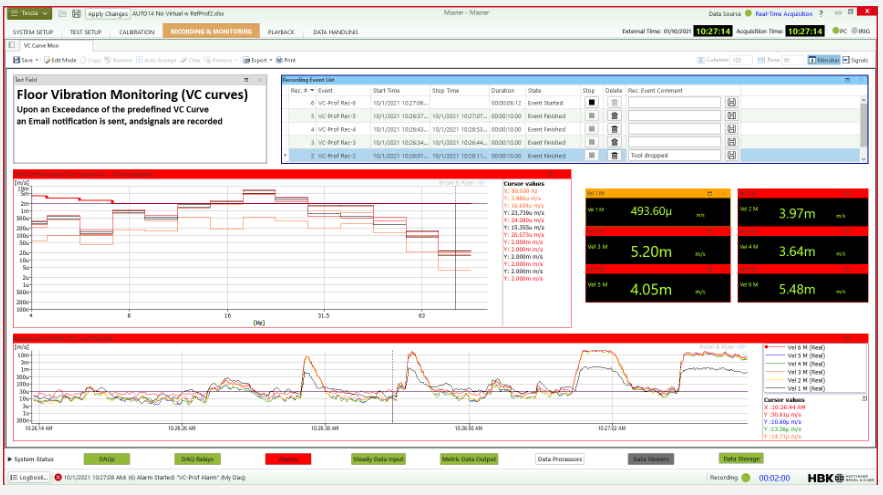Open the Calibration tab

136,32
